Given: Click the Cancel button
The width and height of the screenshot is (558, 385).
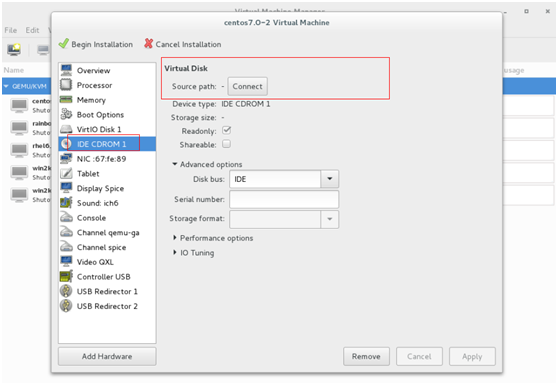Looking at the screenshot, I should click(x=419, y=356).
